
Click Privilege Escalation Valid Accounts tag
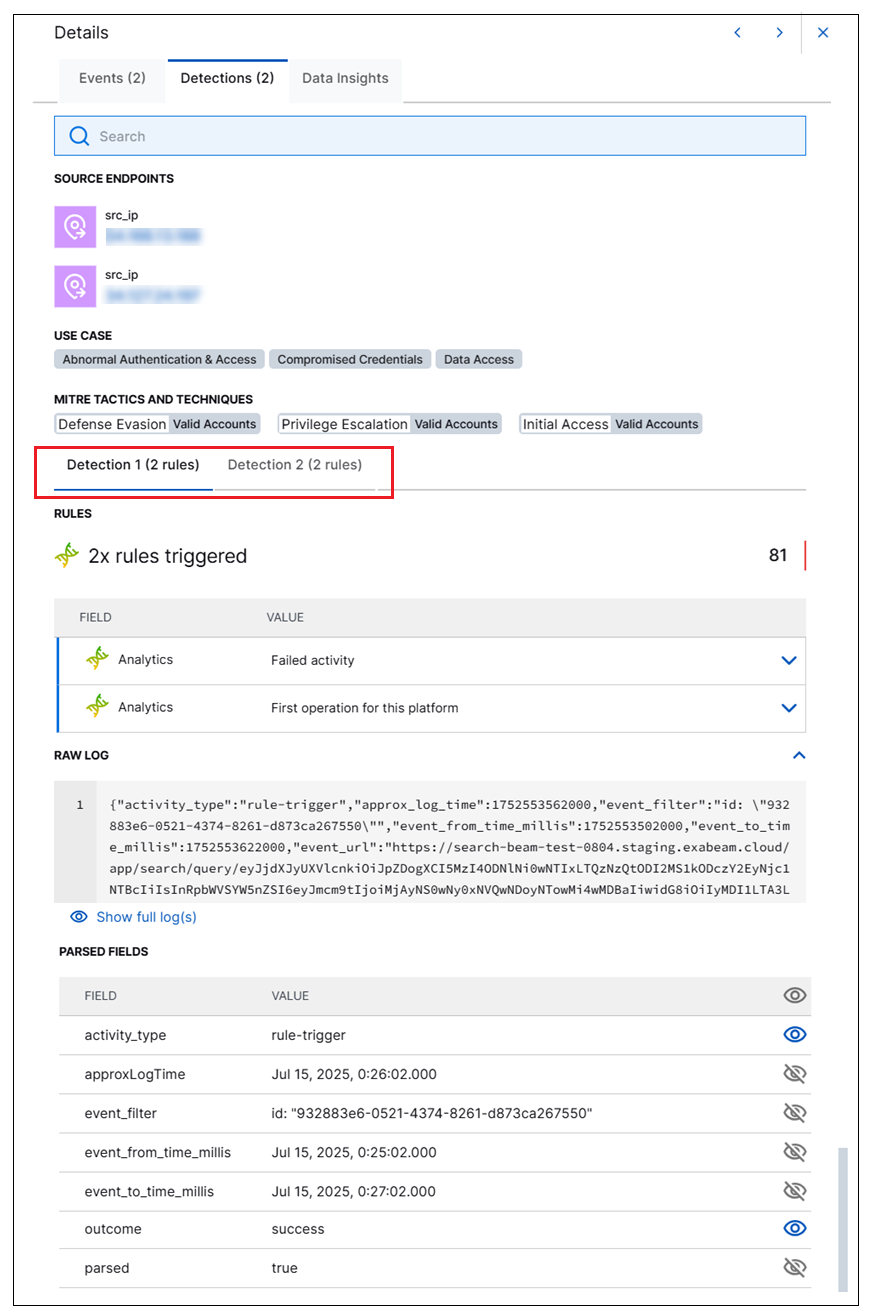pyautogui.click(x=389, y=424)
